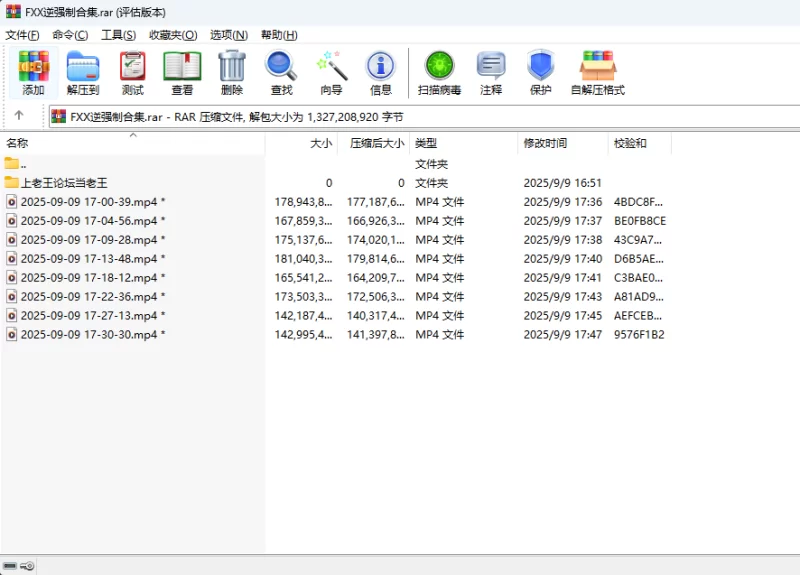Image resolution: width=800 pixels, height=575 pixels.
Task: Go up one level with arrow button
Action: [x=18, y=116]
